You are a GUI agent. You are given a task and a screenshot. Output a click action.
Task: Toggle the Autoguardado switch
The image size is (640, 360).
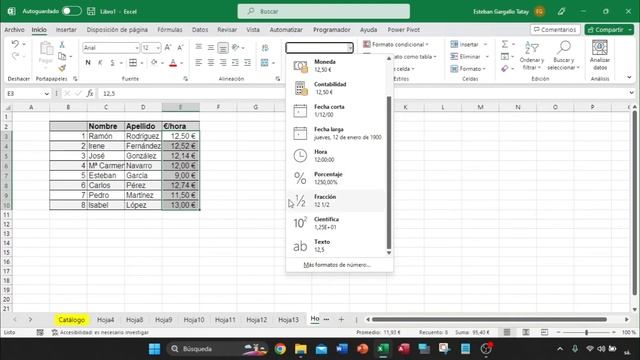click(x=71, y=11)
